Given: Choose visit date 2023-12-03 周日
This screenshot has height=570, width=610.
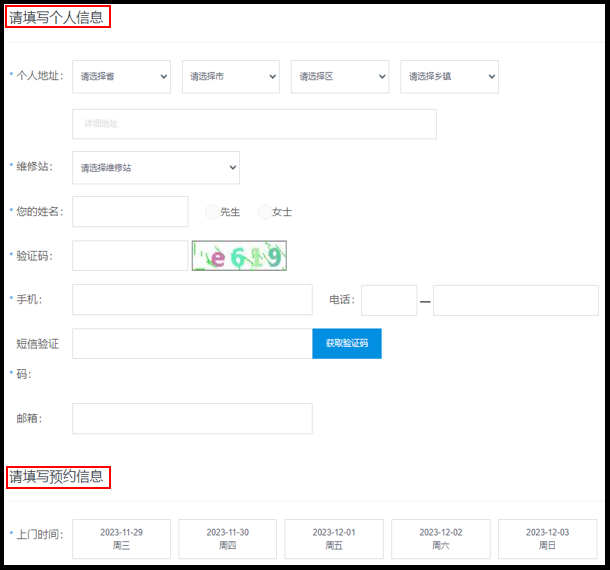Looking at the screenshot, I should (547, 539).
